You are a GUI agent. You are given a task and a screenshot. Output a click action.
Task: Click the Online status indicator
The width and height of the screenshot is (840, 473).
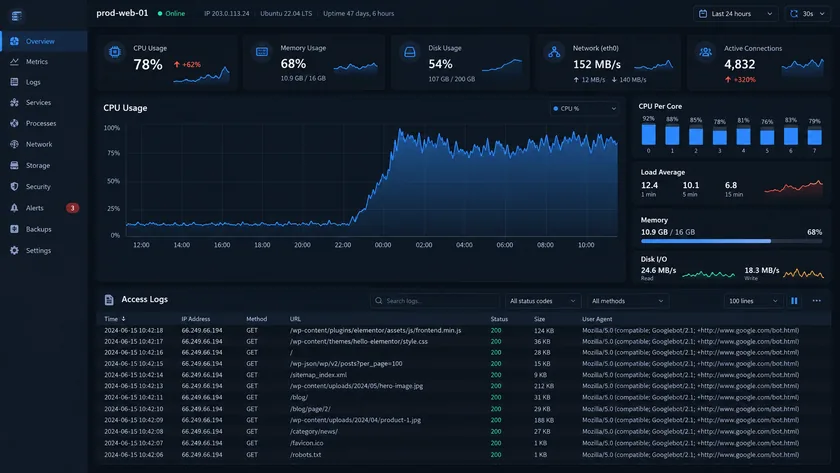coord(171,14)
